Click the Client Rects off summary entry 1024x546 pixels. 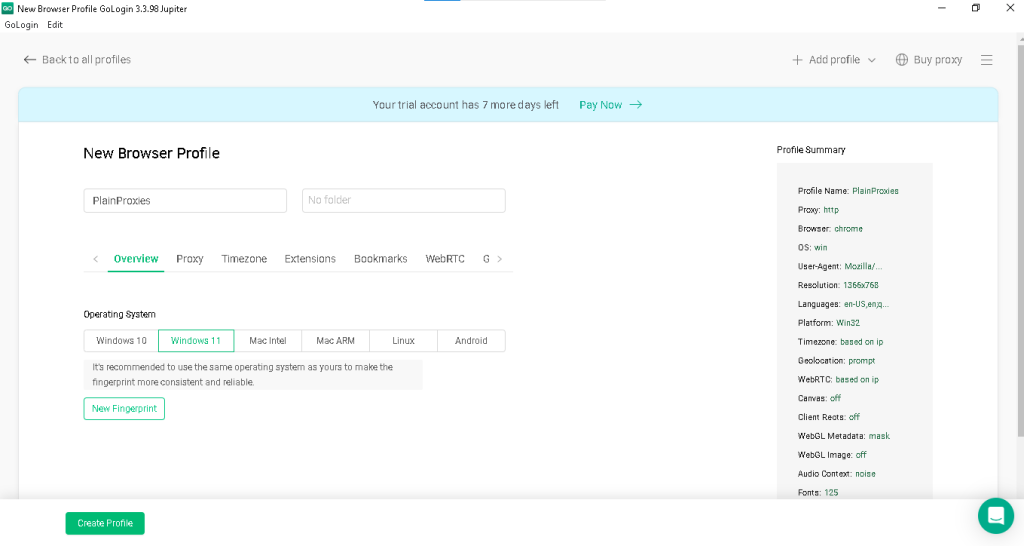(x=829, y=417)
